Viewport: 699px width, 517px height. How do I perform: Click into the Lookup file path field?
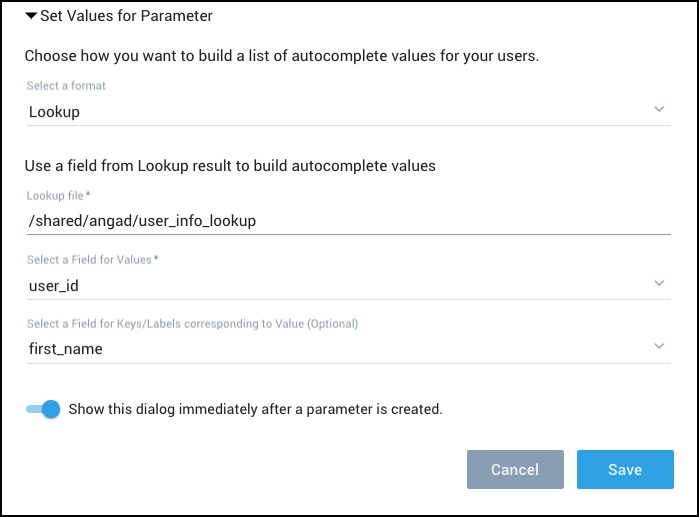click(348, 220)
